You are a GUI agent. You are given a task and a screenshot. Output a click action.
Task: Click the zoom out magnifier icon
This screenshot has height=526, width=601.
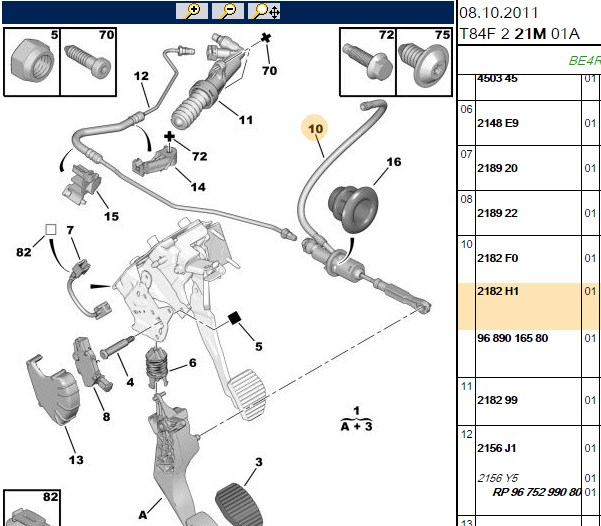click(x=228, y=11)
